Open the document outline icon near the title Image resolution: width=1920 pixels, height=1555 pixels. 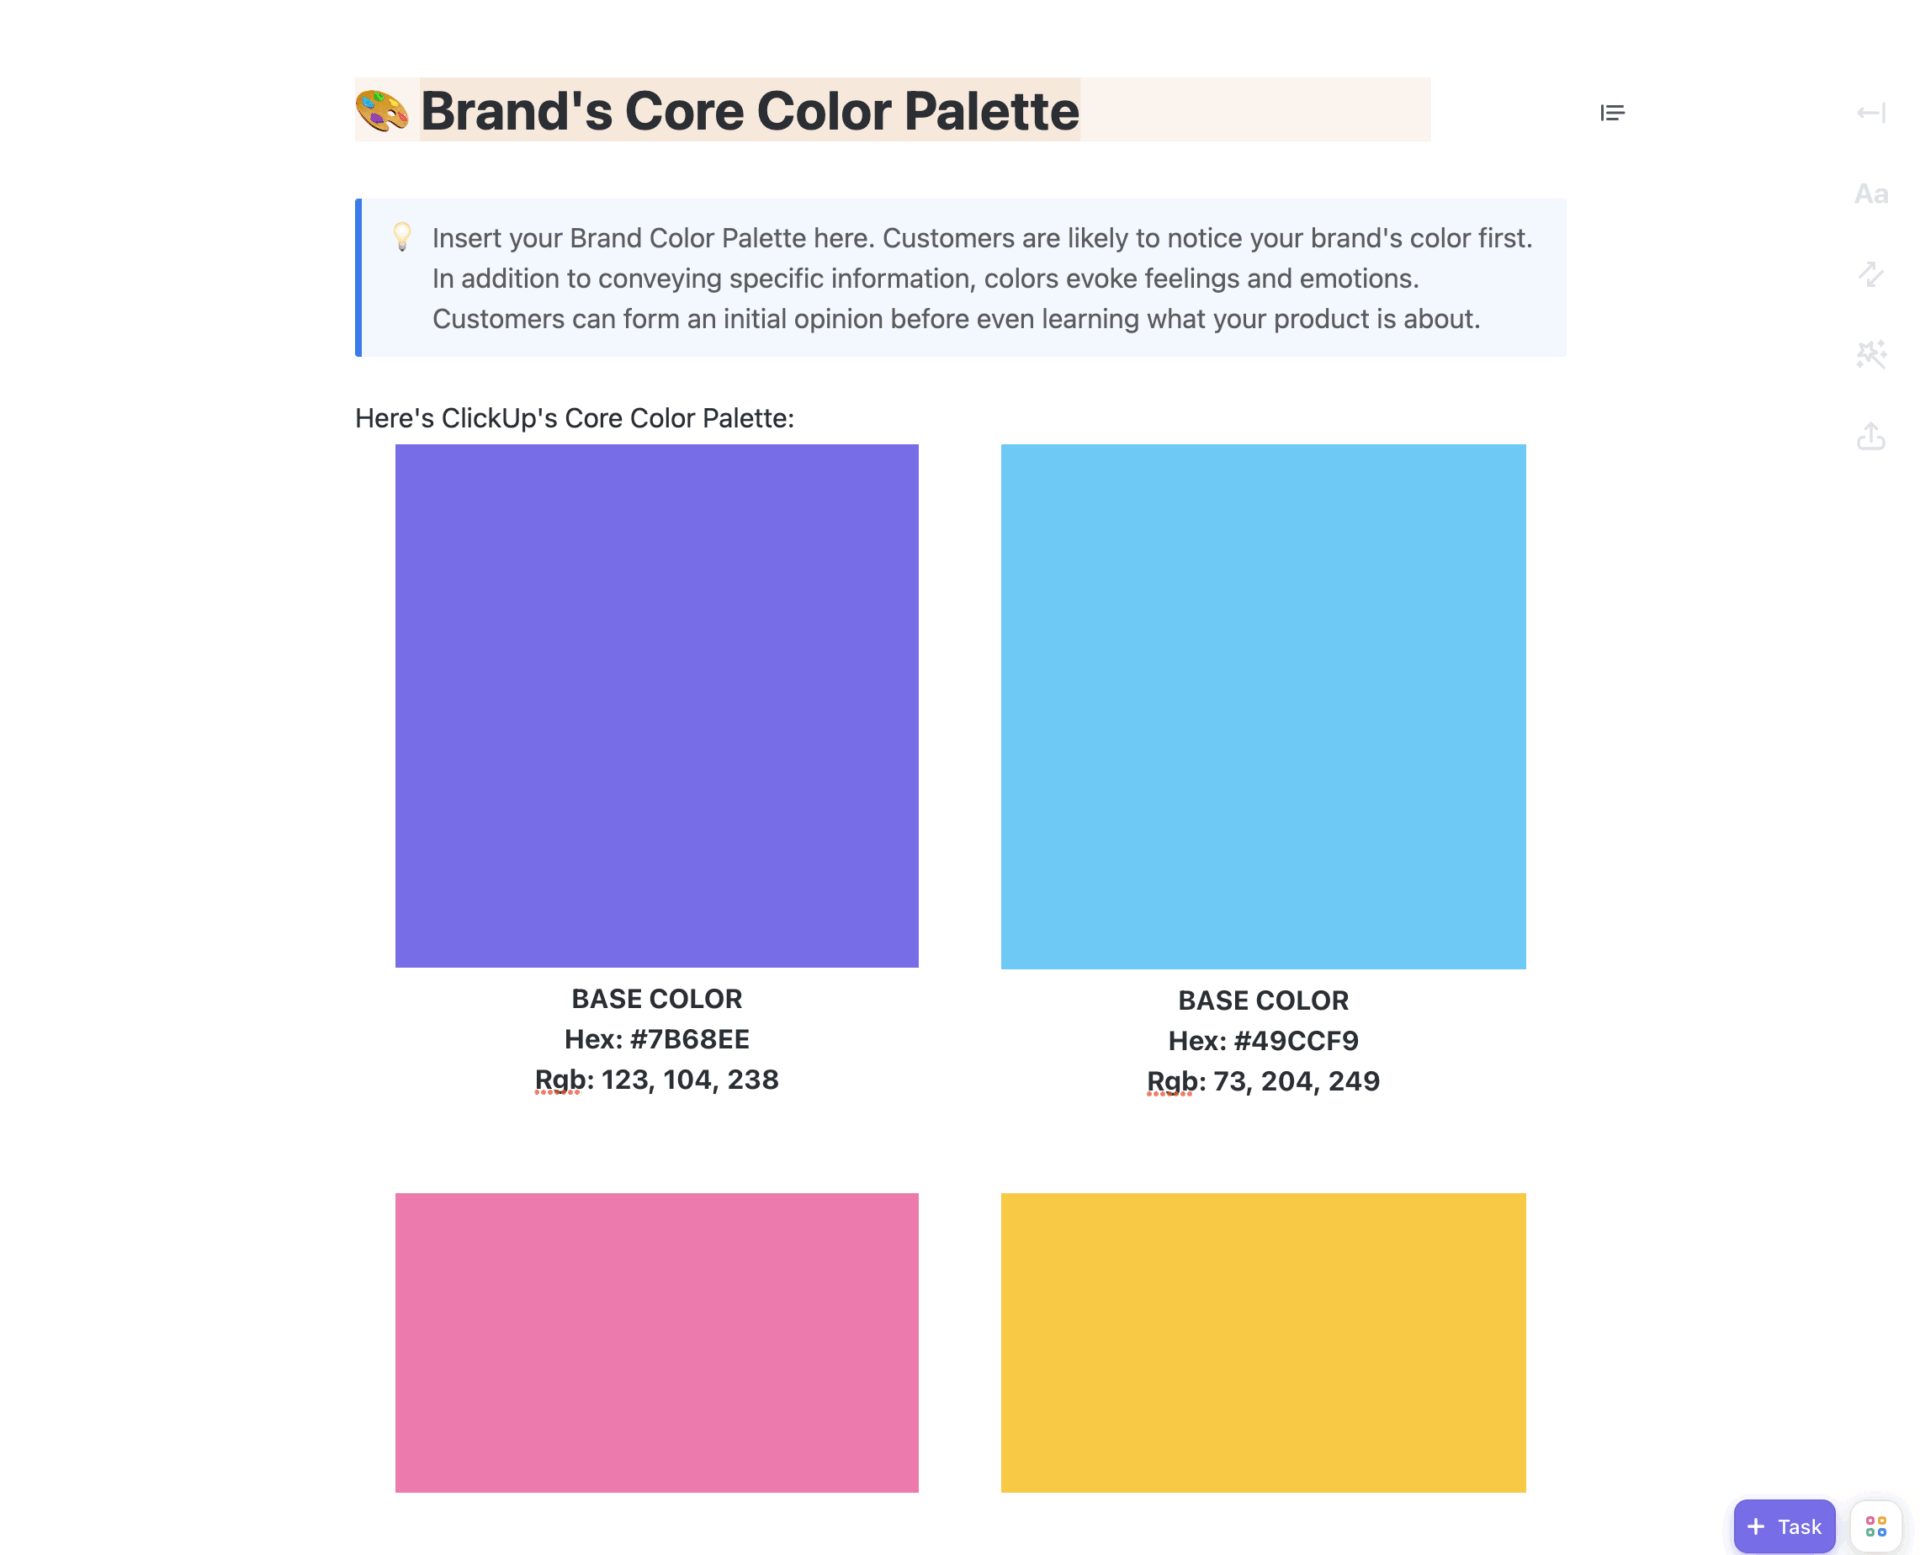(1612, 112)
